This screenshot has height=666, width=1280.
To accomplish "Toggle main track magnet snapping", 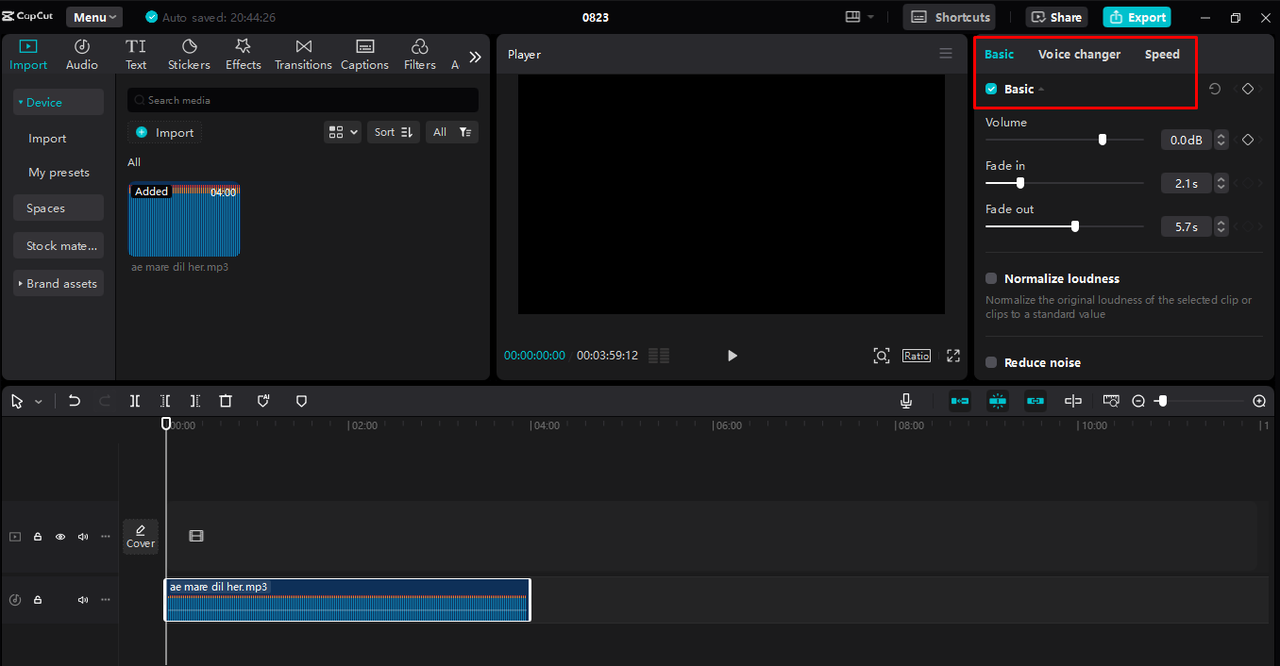I will point(960,401).
